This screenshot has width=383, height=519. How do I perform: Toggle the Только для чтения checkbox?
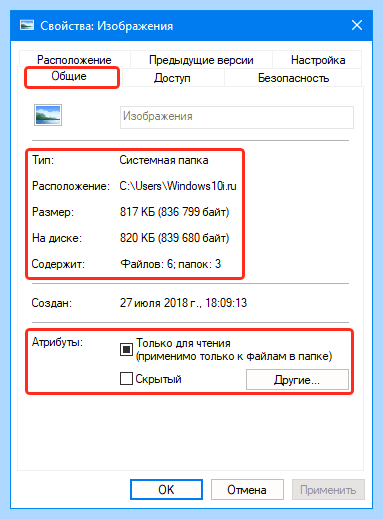coord(126,350)
